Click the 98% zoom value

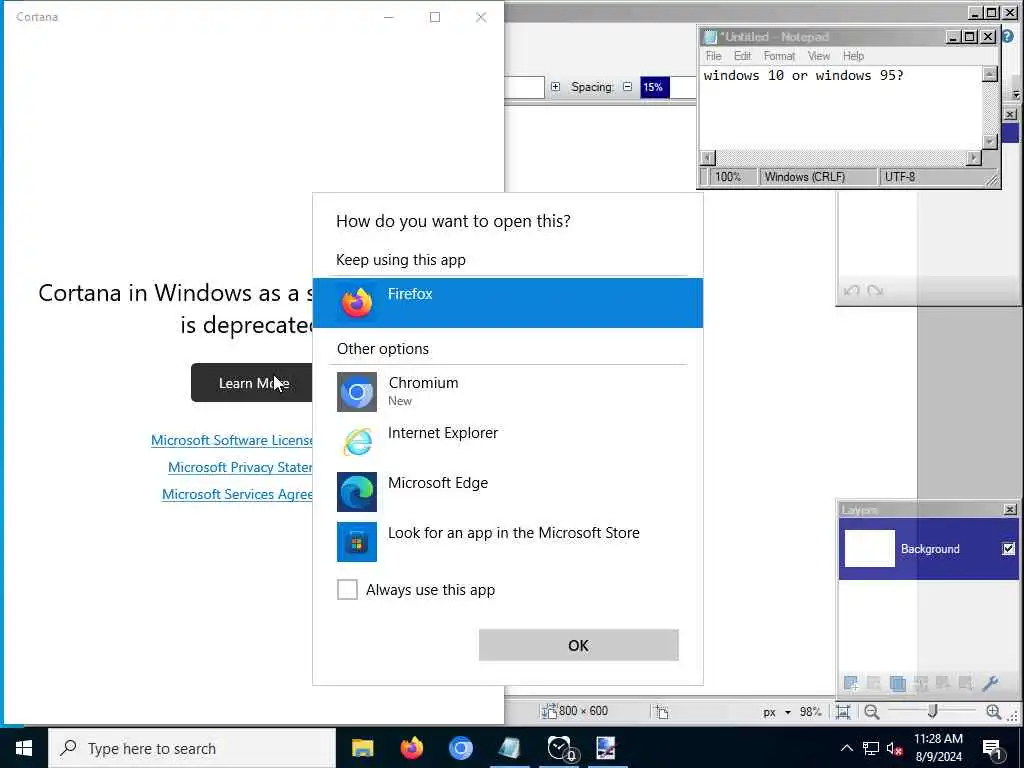pyautogui.click(x=810, y=712)
